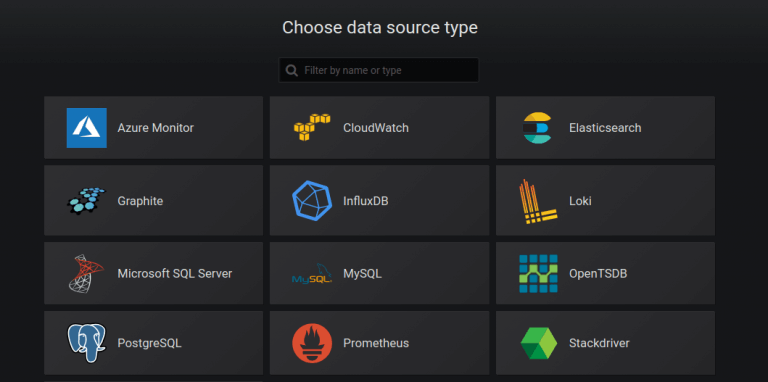The image size is (768, 382).
Task: Click the Choose data source type heading
Action: pyautogui.click(x=380, y=27)
